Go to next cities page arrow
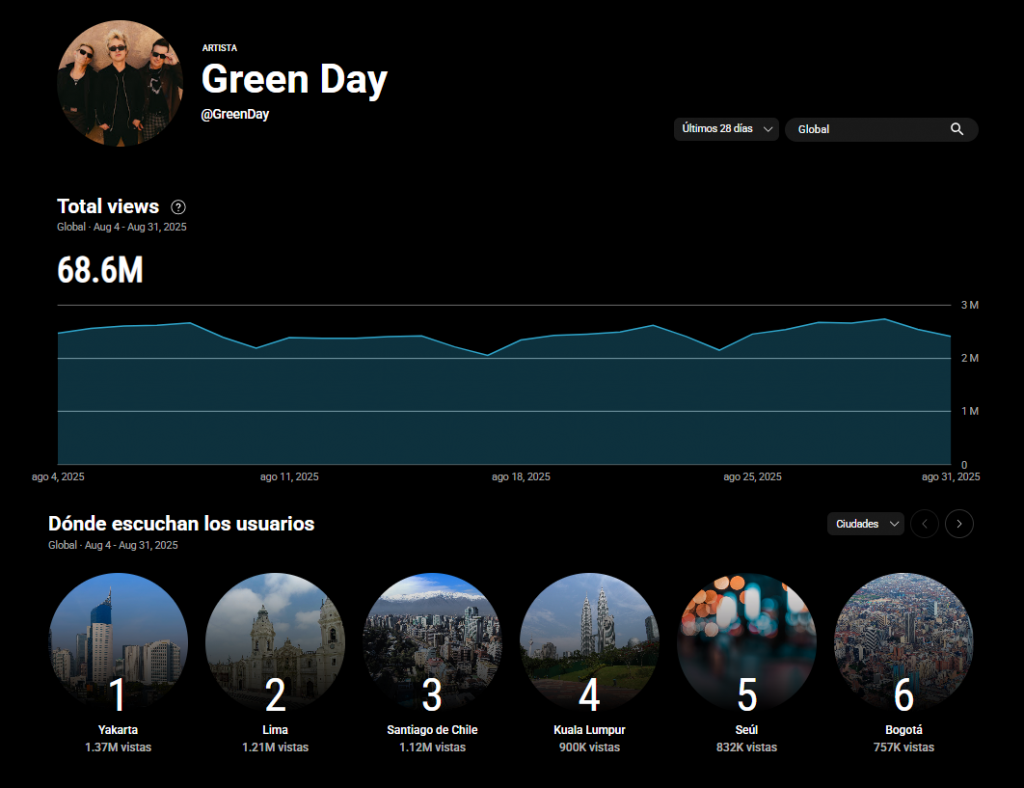 [x=959, y=524]
